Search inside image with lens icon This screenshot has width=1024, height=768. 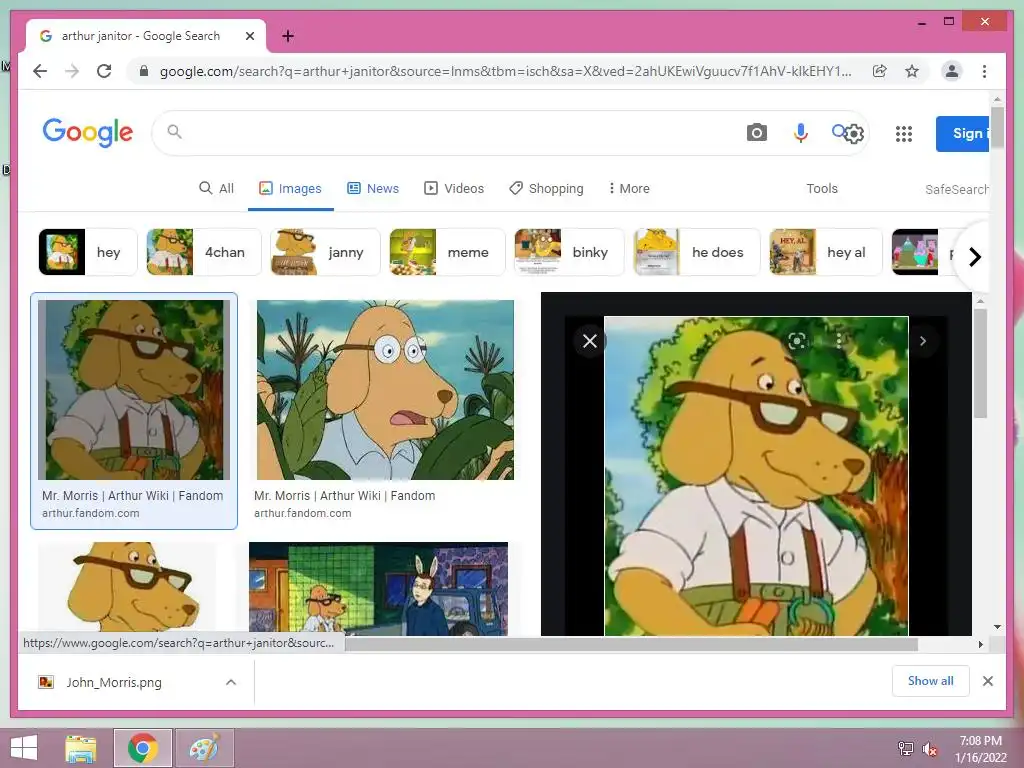[x=797, y=340]
